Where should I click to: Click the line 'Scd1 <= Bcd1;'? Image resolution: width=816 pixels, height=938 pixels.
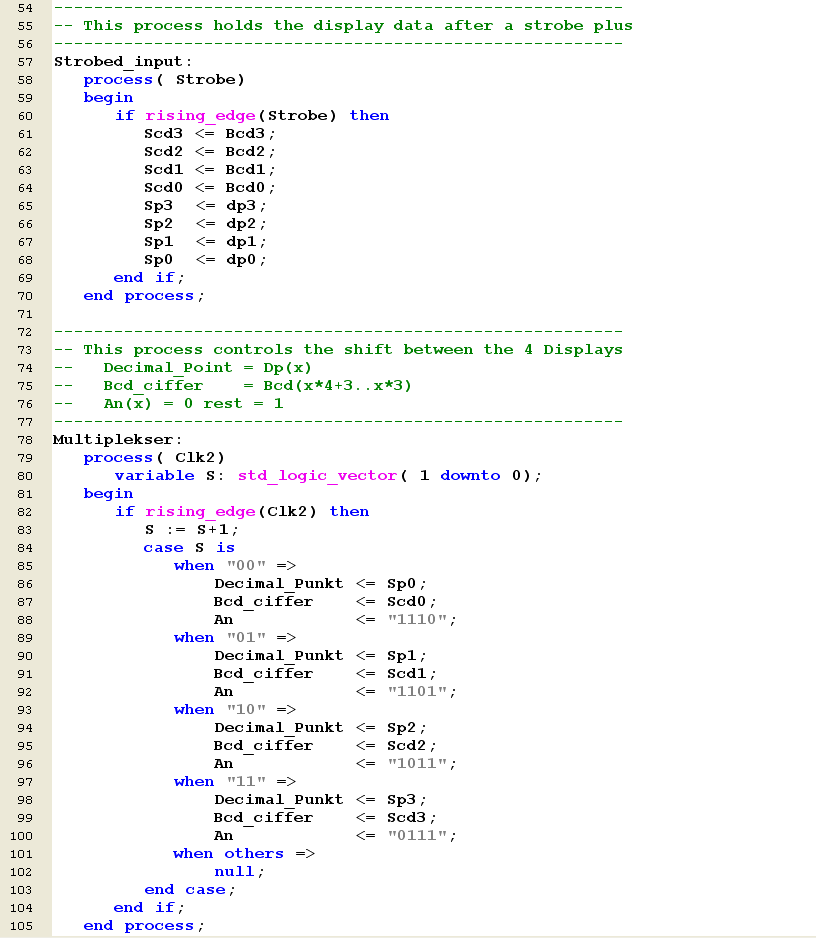pyautogui.click(x=209, y=169)
